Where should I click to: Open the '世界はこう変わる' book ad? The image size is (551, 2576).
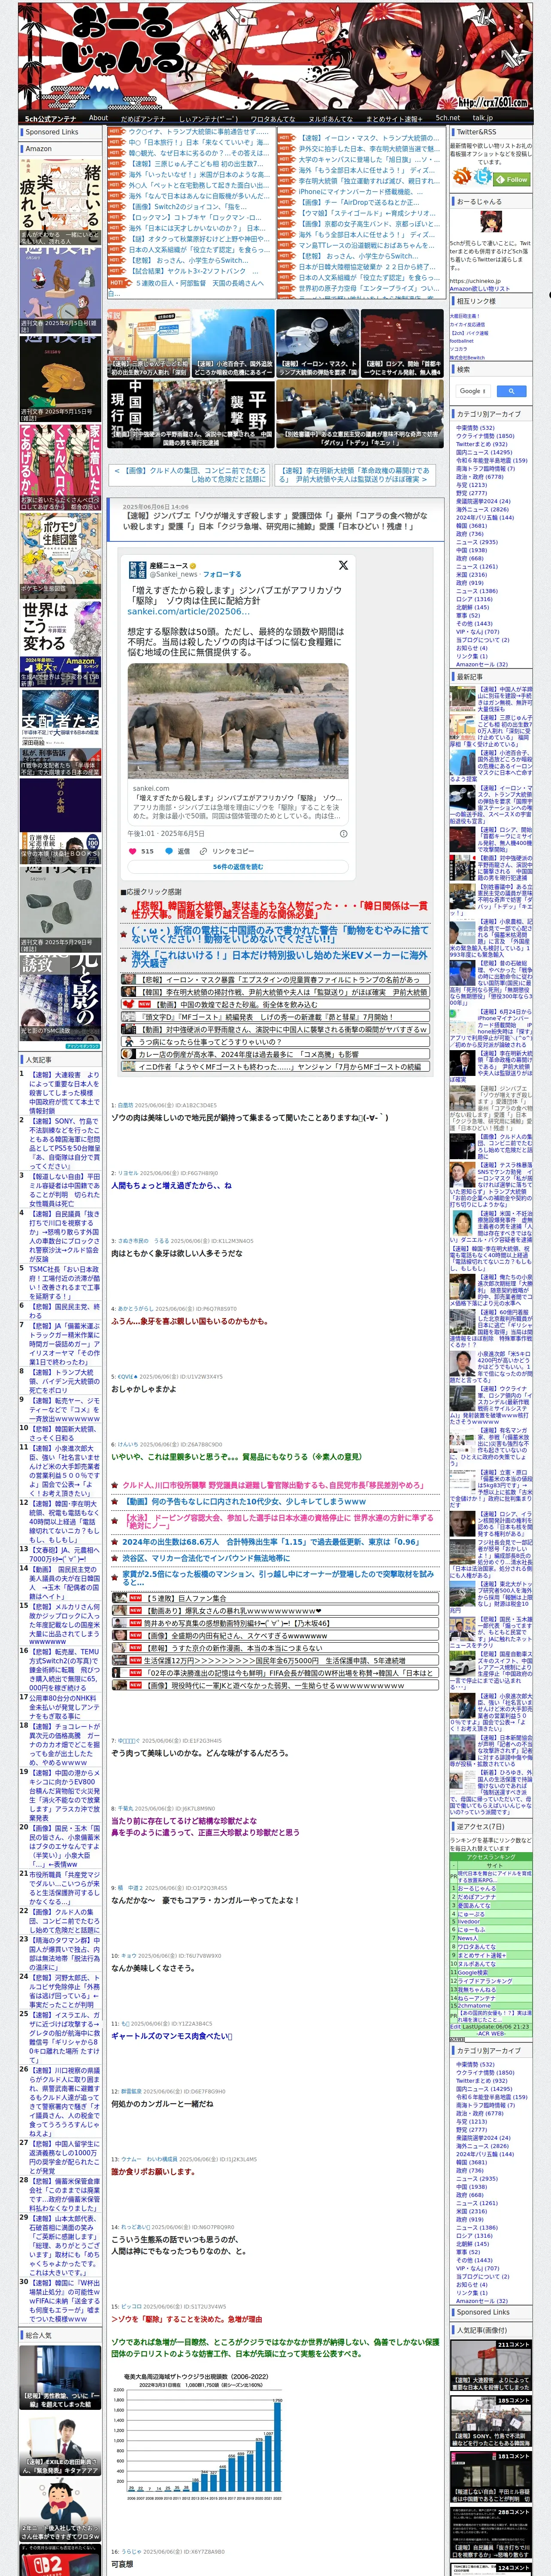[60, 643]
